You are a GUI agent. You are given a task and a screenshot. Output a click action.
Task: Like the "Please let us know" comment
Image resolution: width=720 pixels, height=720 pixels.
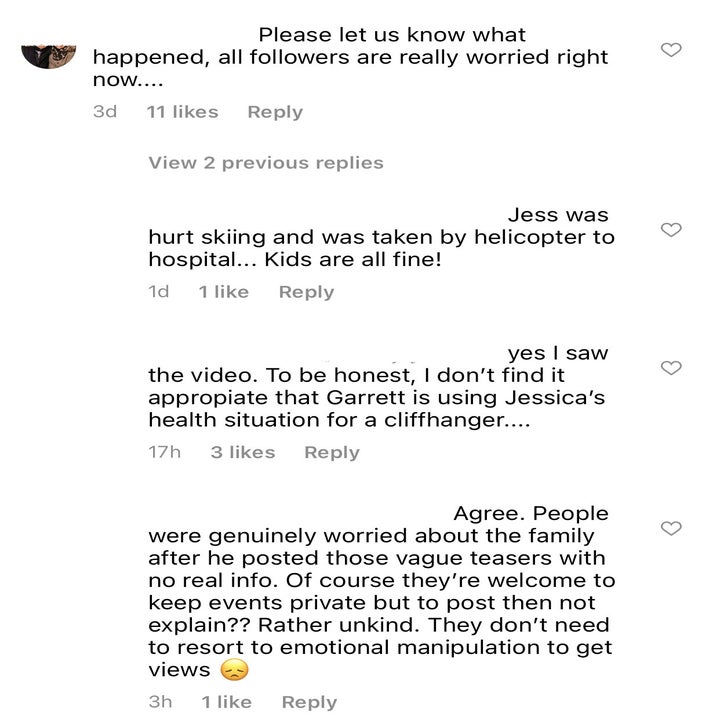pyautogui.click(x=672, y=49)
